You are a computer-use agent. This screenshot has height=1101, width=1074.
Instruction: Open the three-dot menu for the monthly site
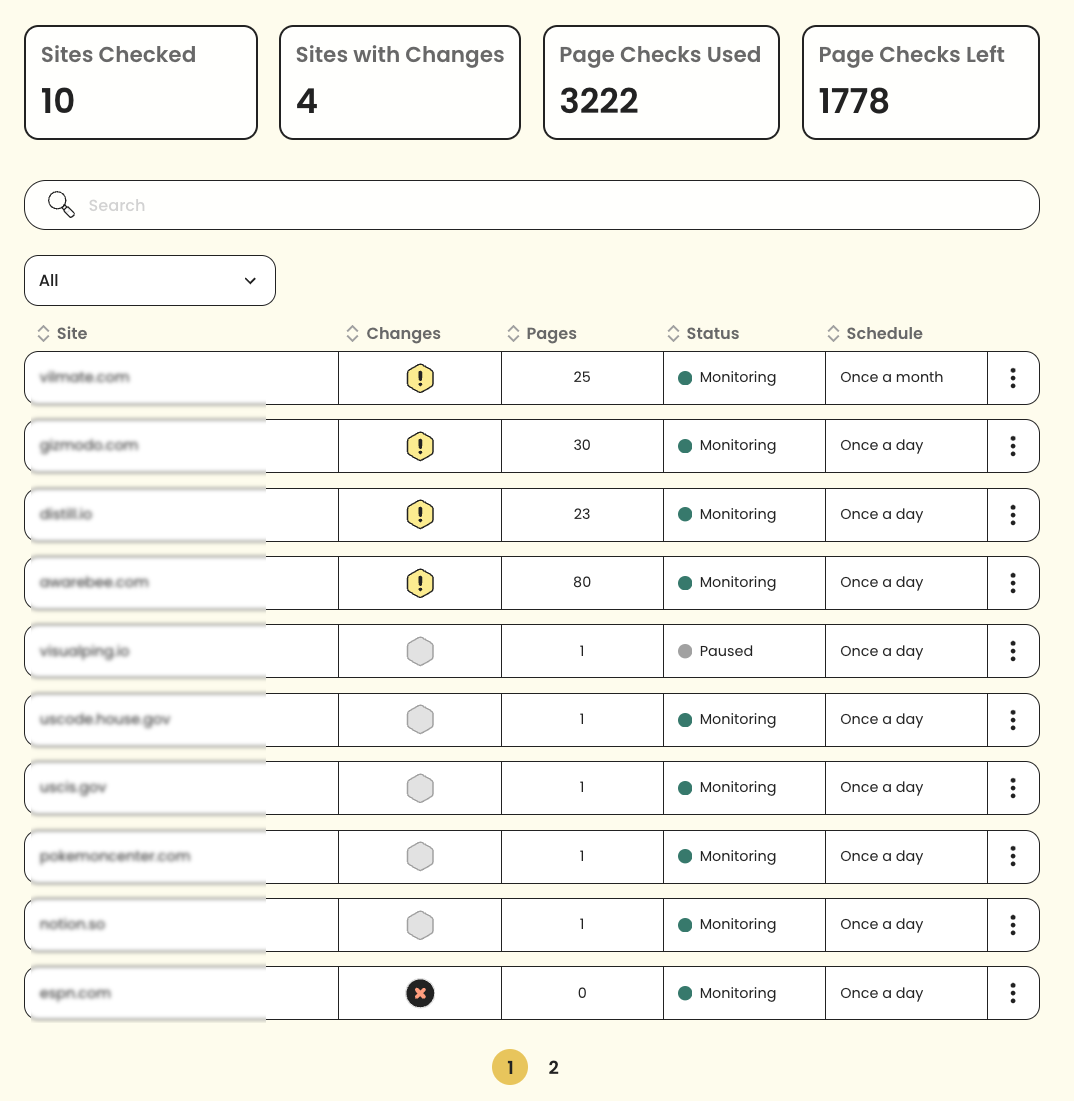(x=1013, y=378)
